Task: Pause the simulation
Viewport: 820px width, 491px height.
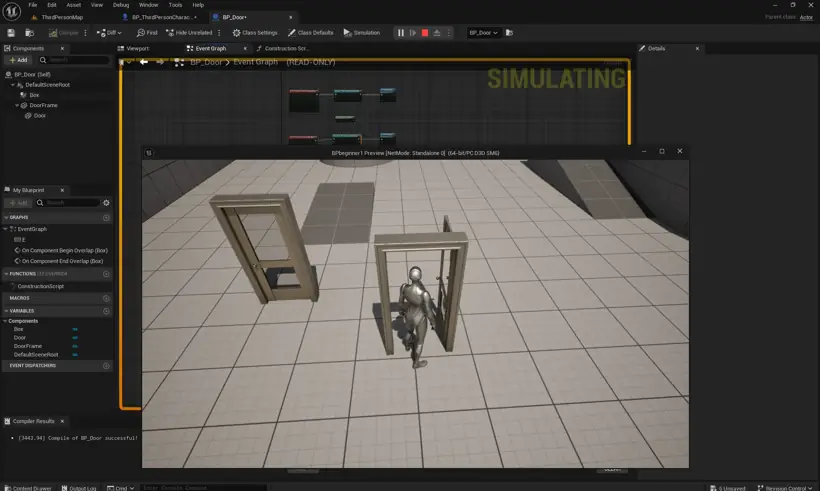Action: 401,33
